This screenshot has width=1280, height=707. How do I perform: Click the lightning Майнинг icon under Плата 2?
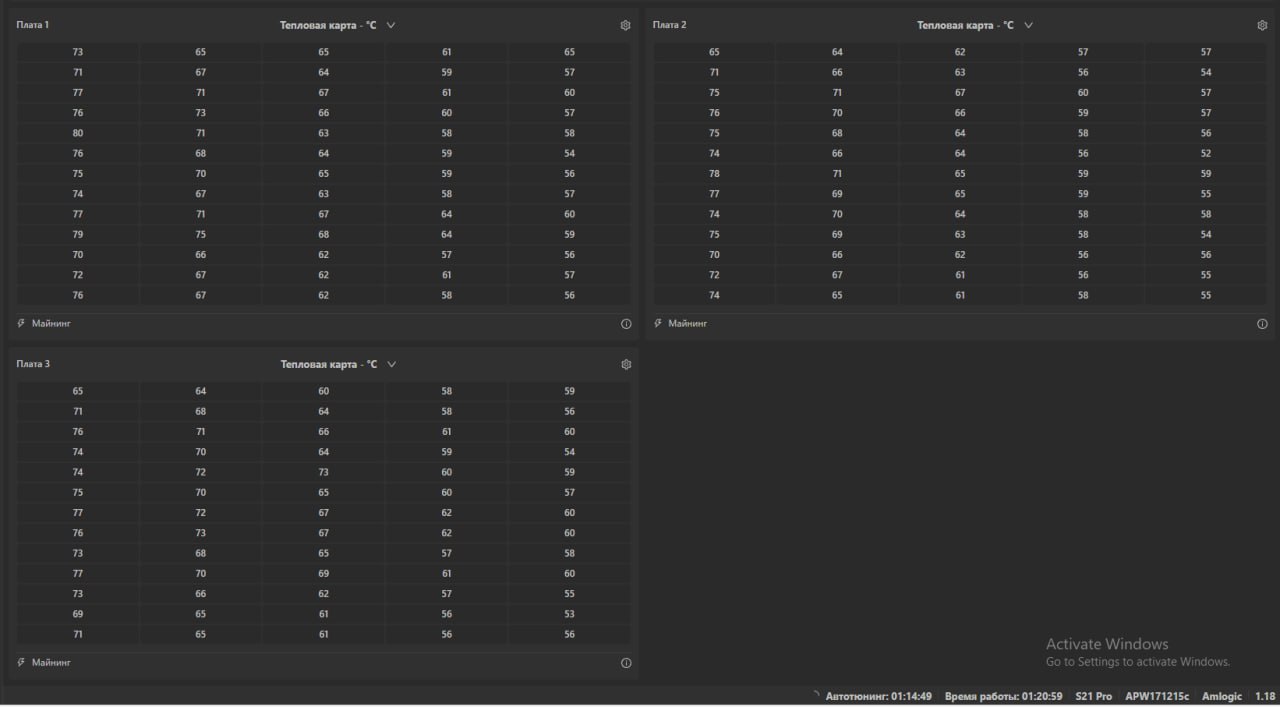(x=658, y=324)
